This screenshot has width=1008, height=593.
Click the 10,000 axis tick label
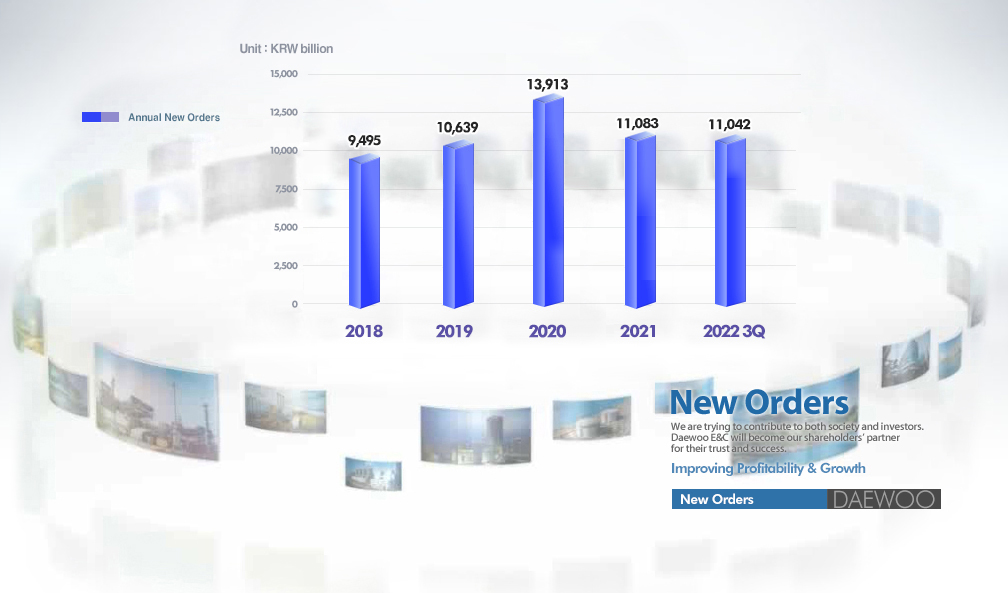pyautogui.click(x=284, y=151)
